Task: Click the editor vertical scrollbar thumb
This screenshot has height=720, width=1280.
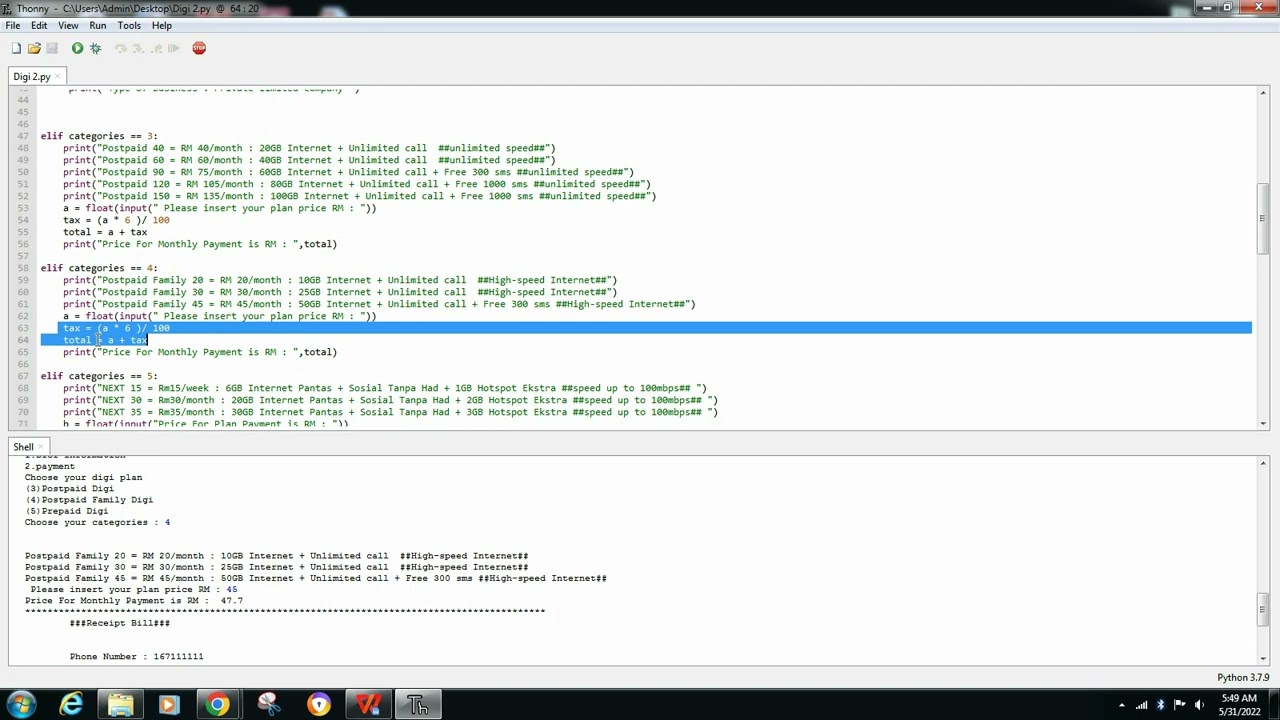Action: click(x=1264, y=218)
